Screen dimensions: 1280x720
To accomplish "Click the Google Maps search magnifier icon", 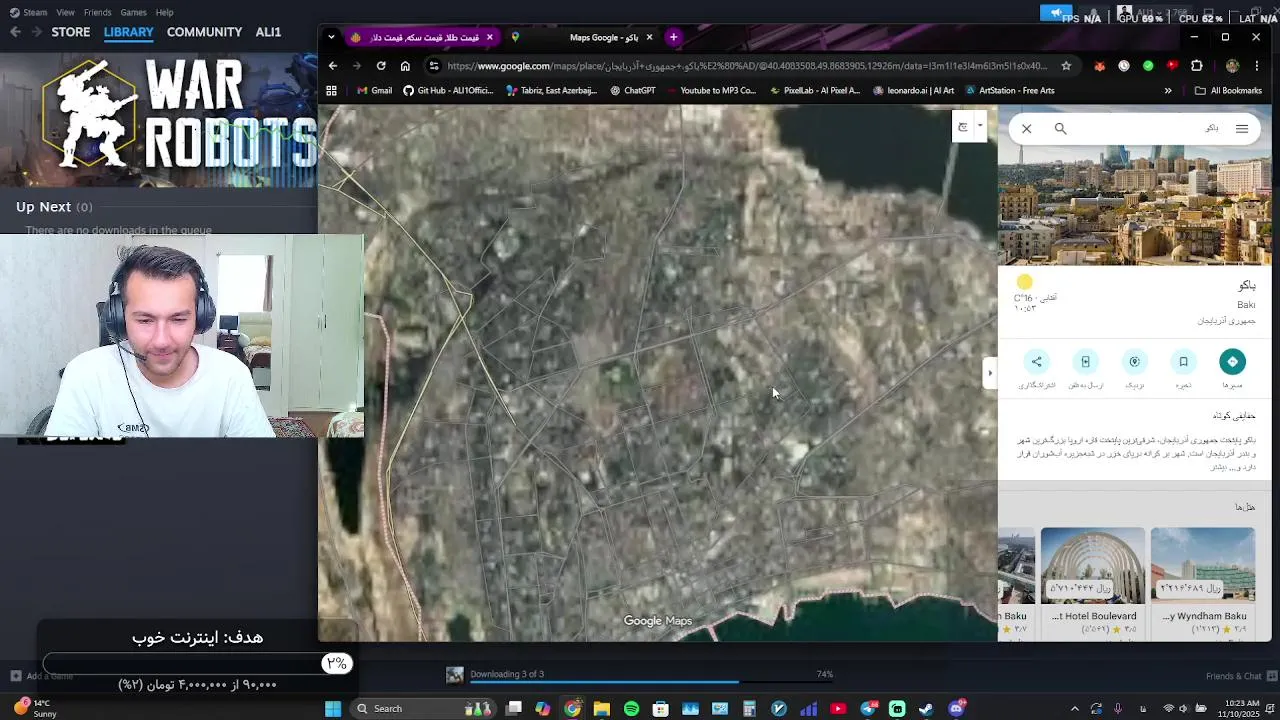I will [x=1060, y=128].
